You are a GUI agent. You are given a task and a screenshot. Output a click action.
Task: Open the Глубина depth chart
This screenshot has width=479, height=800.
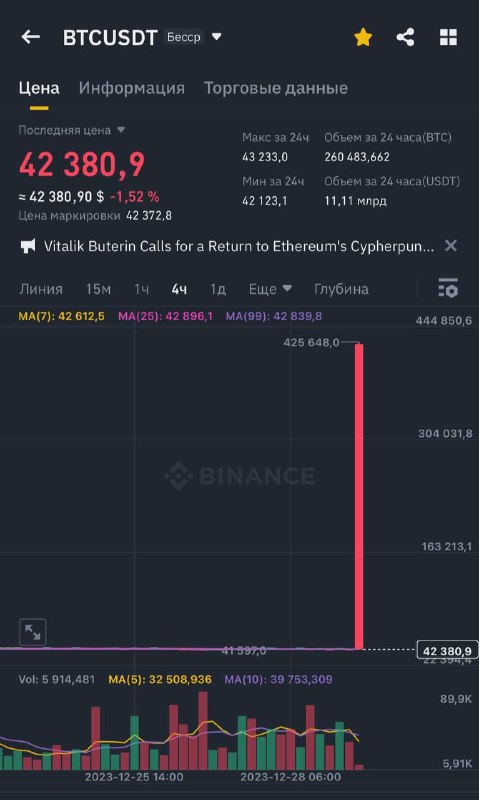(x=341, y=289)
